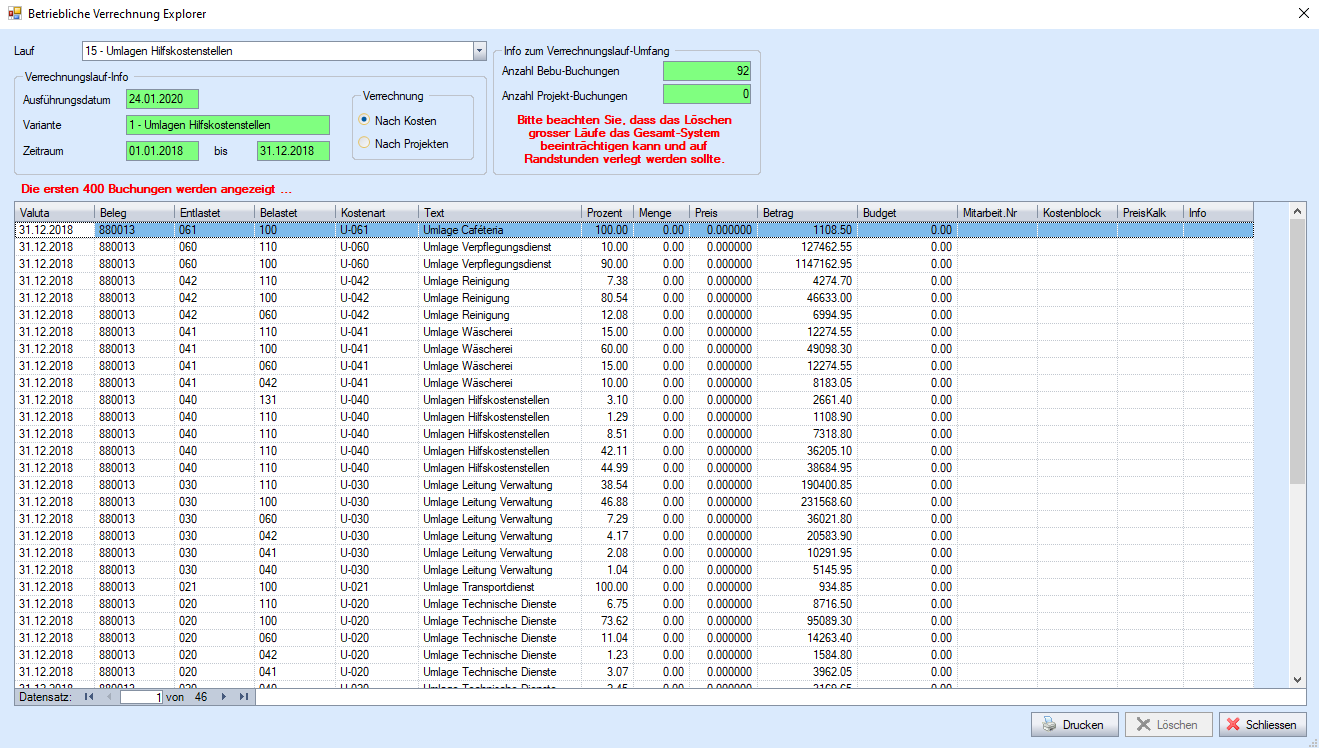Click the Kostenart column header

[375, 213]
